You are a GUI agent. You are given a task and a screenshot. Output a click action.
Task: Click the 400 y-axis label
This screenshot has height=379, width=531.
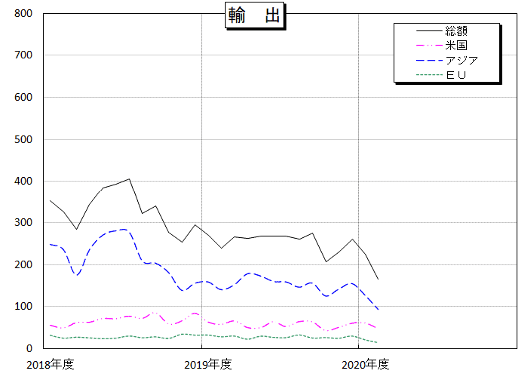click(x=23, y=181)
